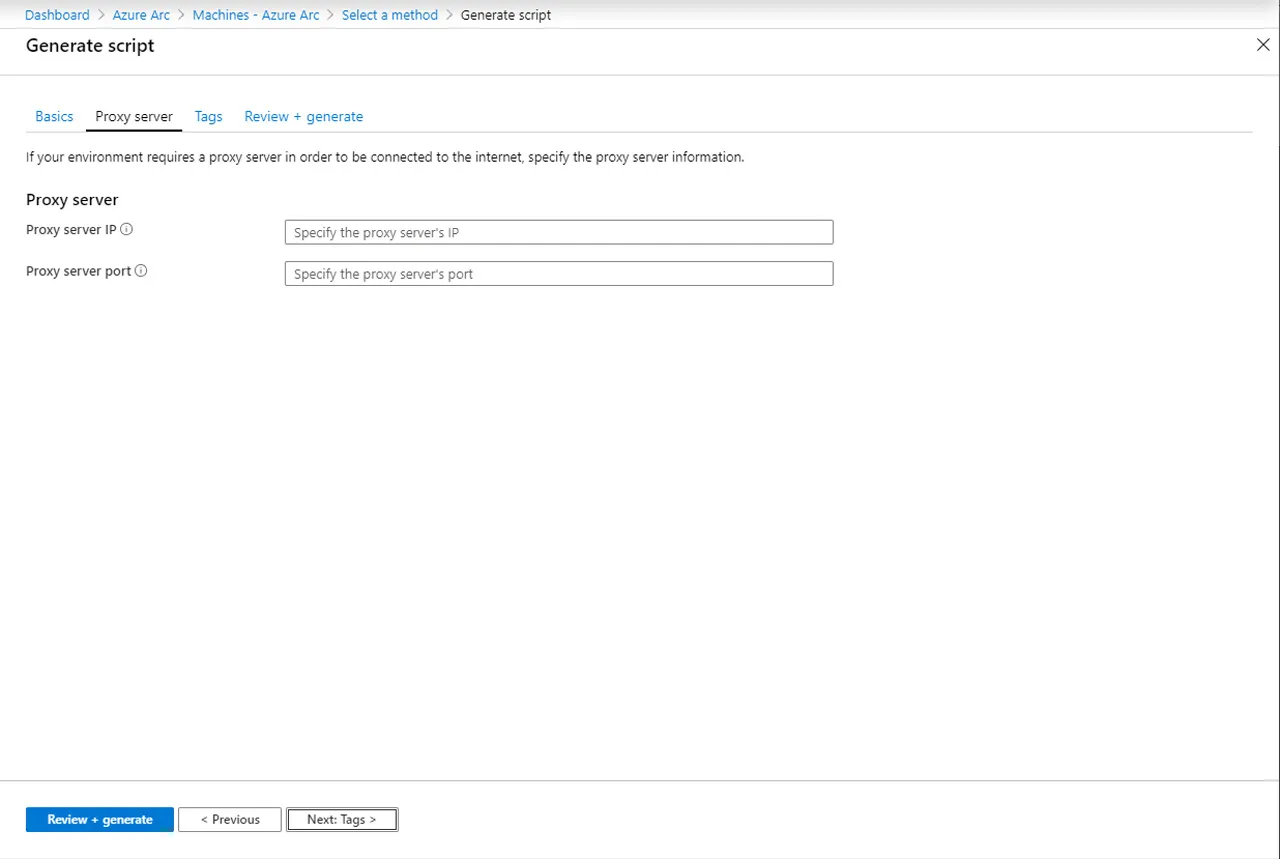The height and width of the screenshot is (859, 1280).
Task: Click the Proxy server IP label text
Action: click(x=71, y=230)
